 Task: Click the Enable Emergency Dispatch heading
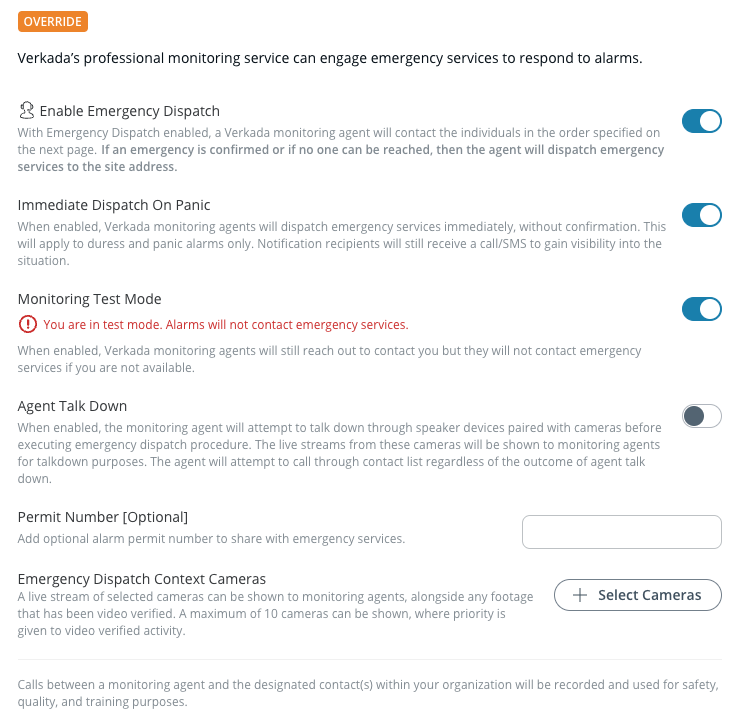tap(129, 111)
